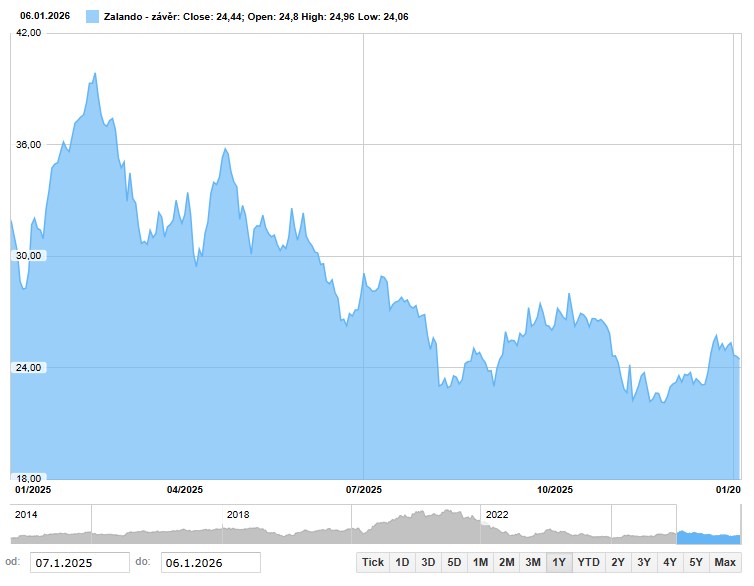This screenshot has width=754, height=586.
Task: Select the Tick range button
Action: pos(373,562)
